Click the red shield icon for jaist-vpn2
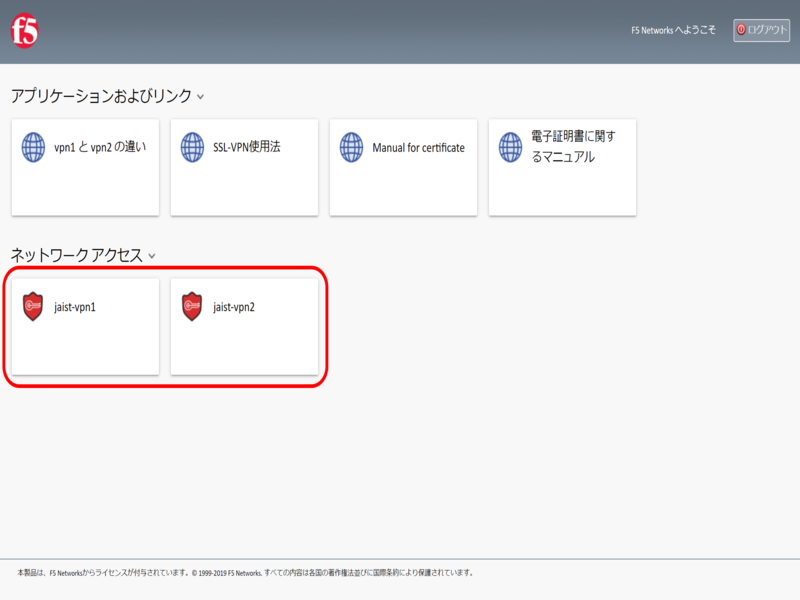Image resolution: width=800 pixels, height=600 pixels. (192, 306)
